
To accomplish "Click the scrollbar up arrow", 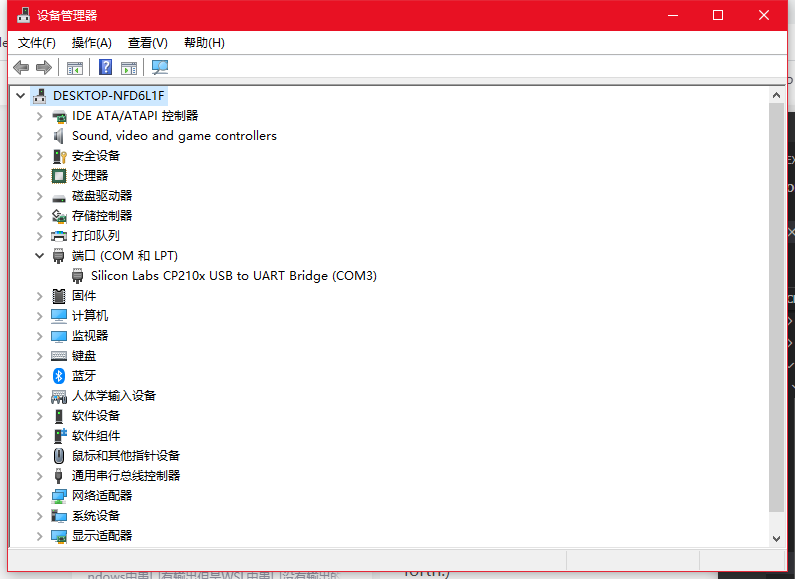I will (x=776, y=95).
